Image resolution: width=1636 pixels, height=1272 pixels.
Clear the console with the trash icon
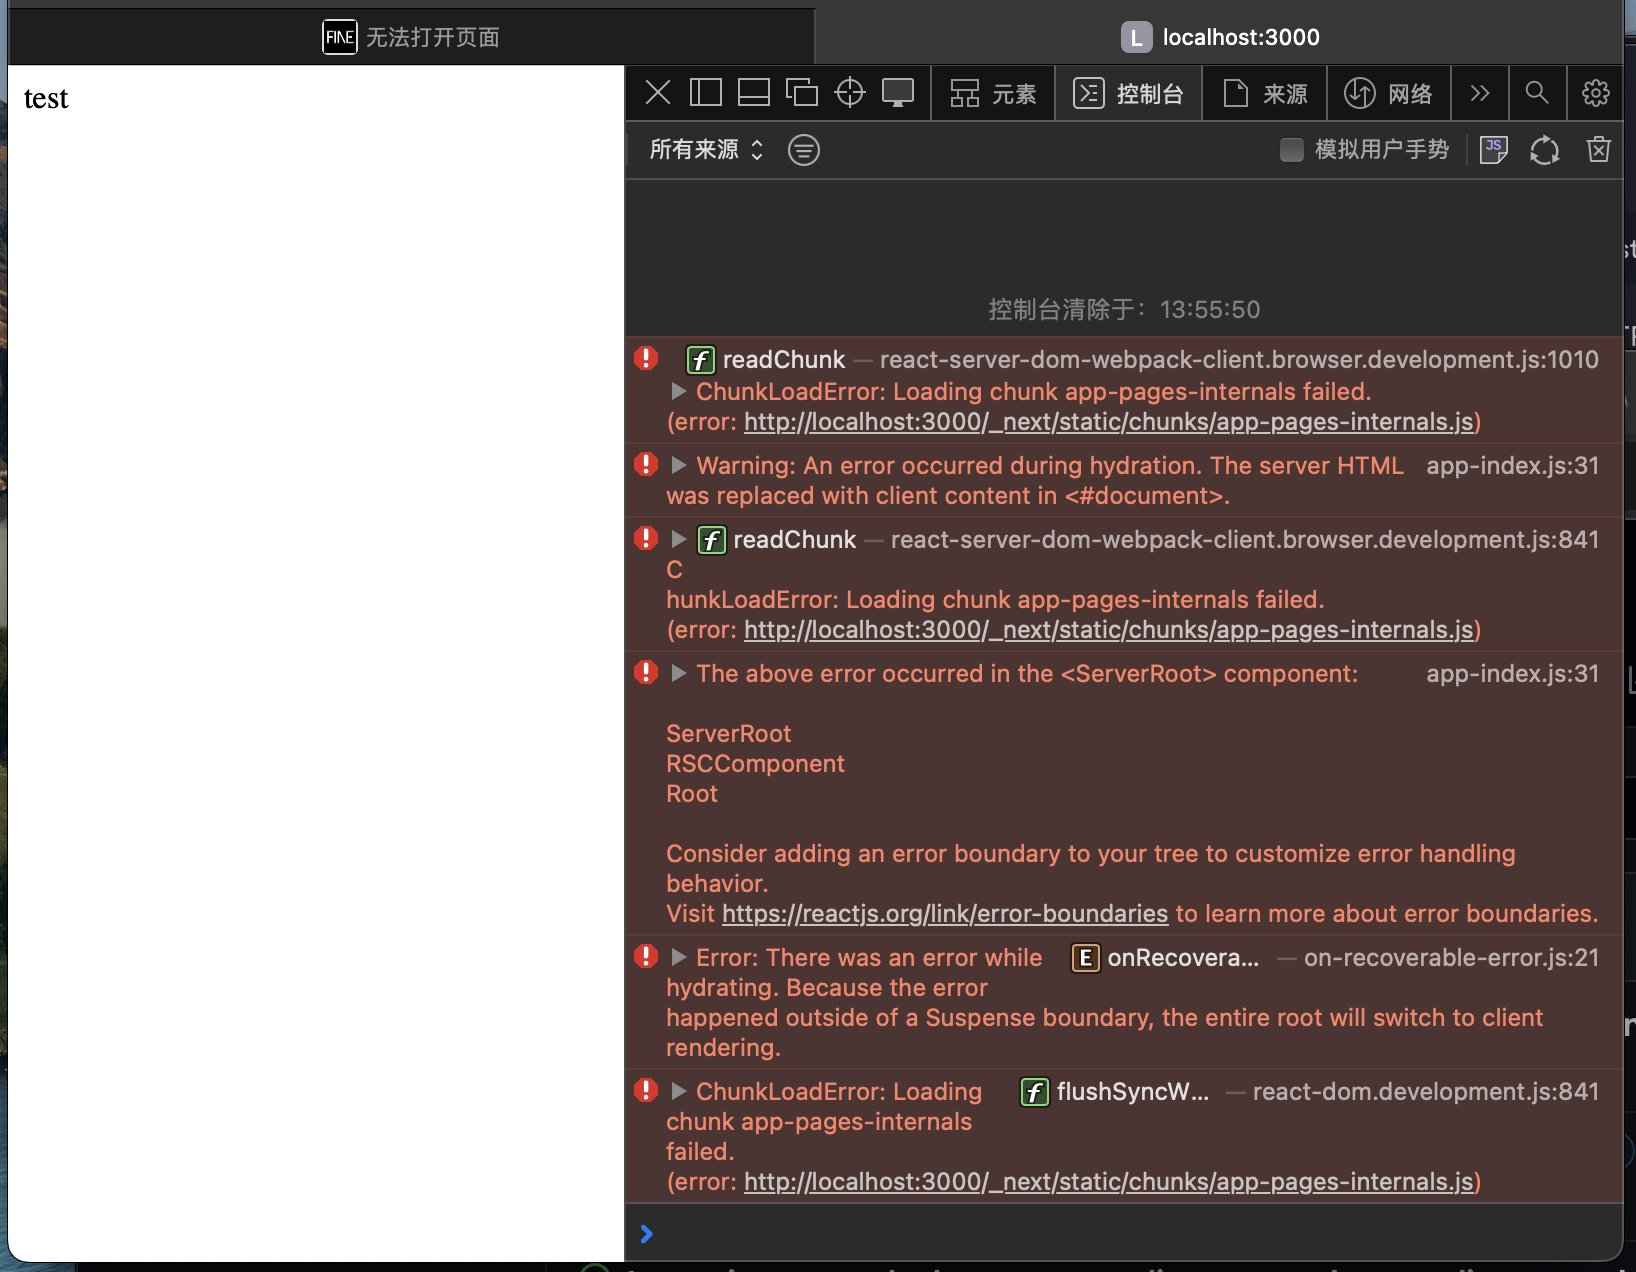coord(1598,149)
